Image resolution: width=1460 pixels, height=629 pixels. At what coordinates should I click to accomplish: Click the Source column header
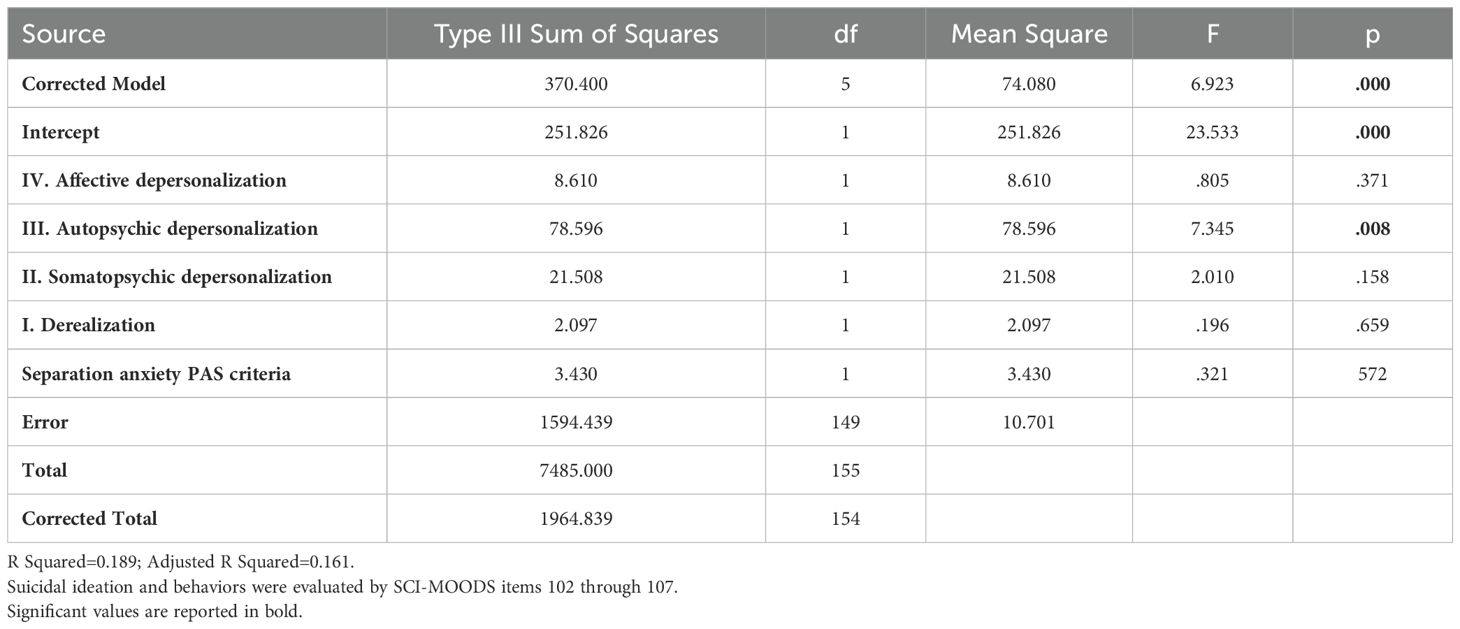(x=64, y=34)
